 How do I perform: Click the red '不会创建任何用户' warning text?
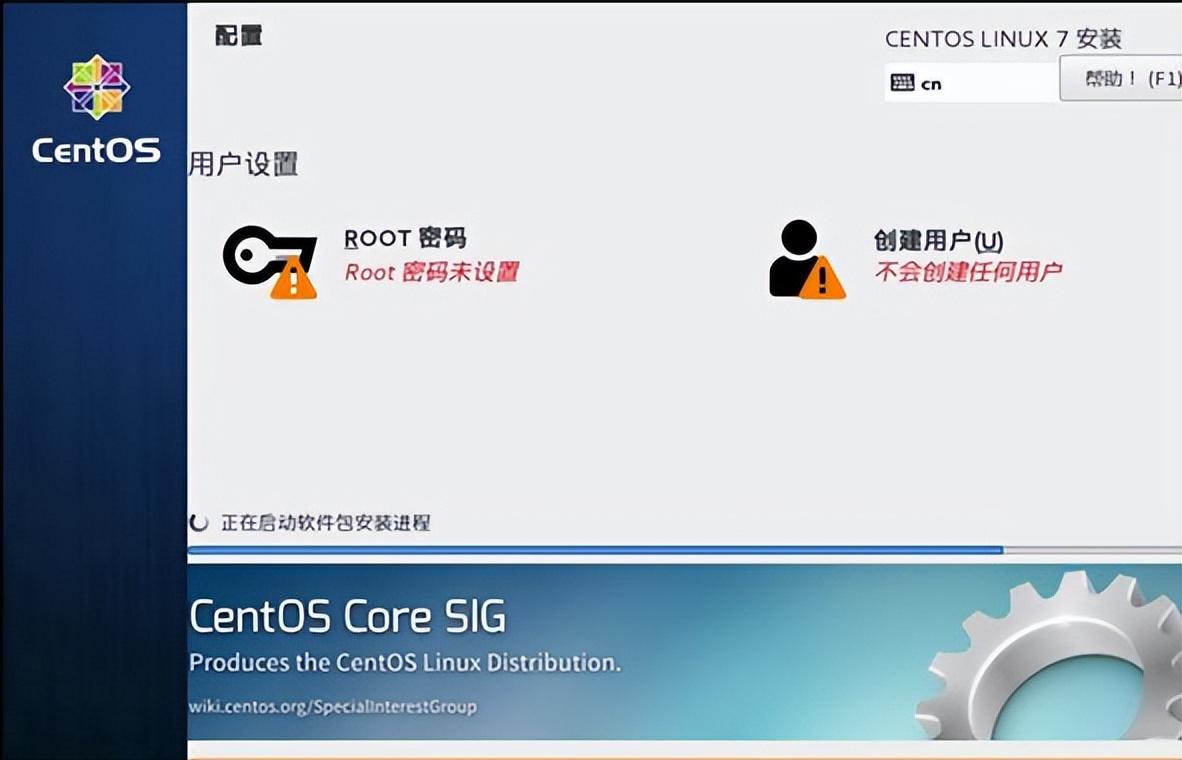point(969,271)
